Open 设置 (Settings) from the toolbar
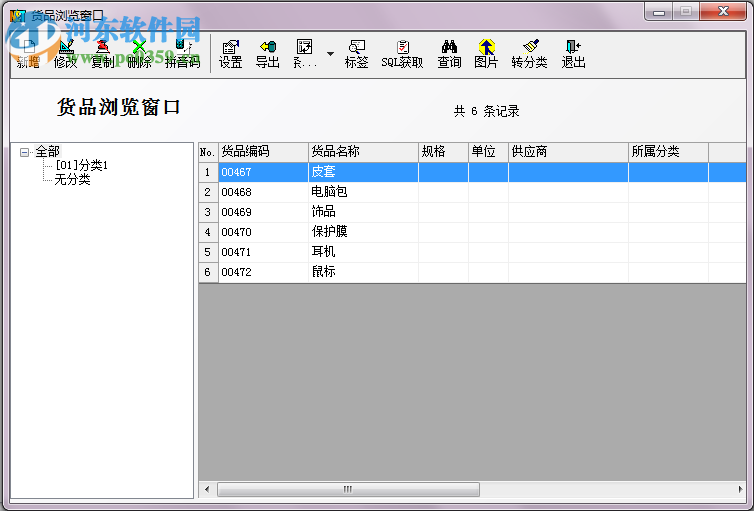This screenshot has height=511, width=754. [x=231, y=53]
